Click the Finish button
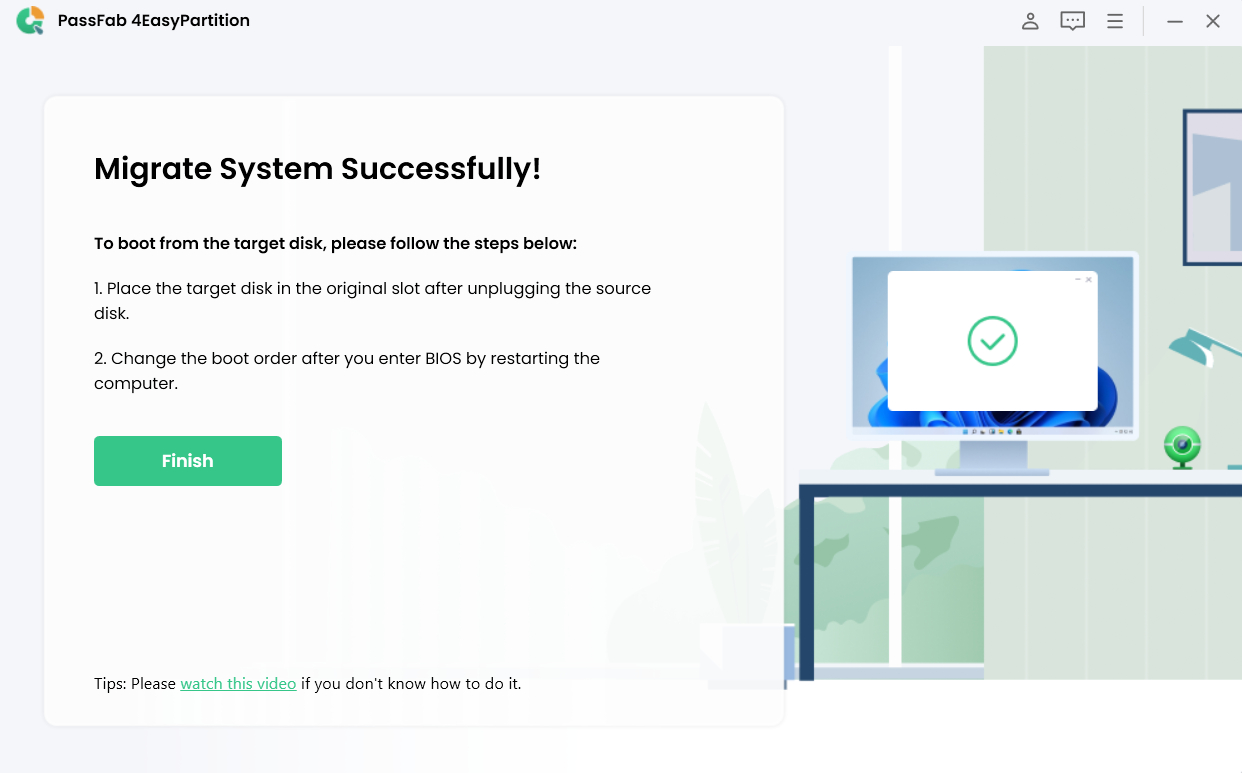Image resolution: width=1242 pixels, height=773 pixels. click(187, 460)
